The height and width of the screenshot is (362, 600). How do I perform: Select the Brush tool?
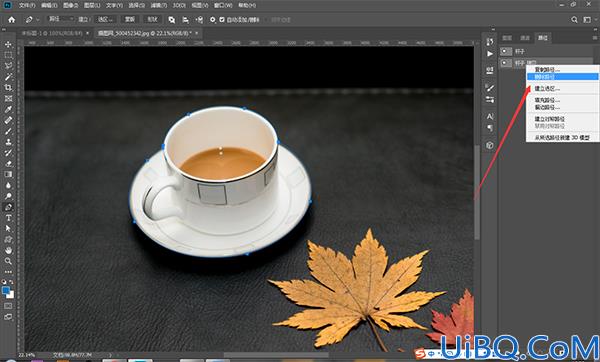point(8,131)
